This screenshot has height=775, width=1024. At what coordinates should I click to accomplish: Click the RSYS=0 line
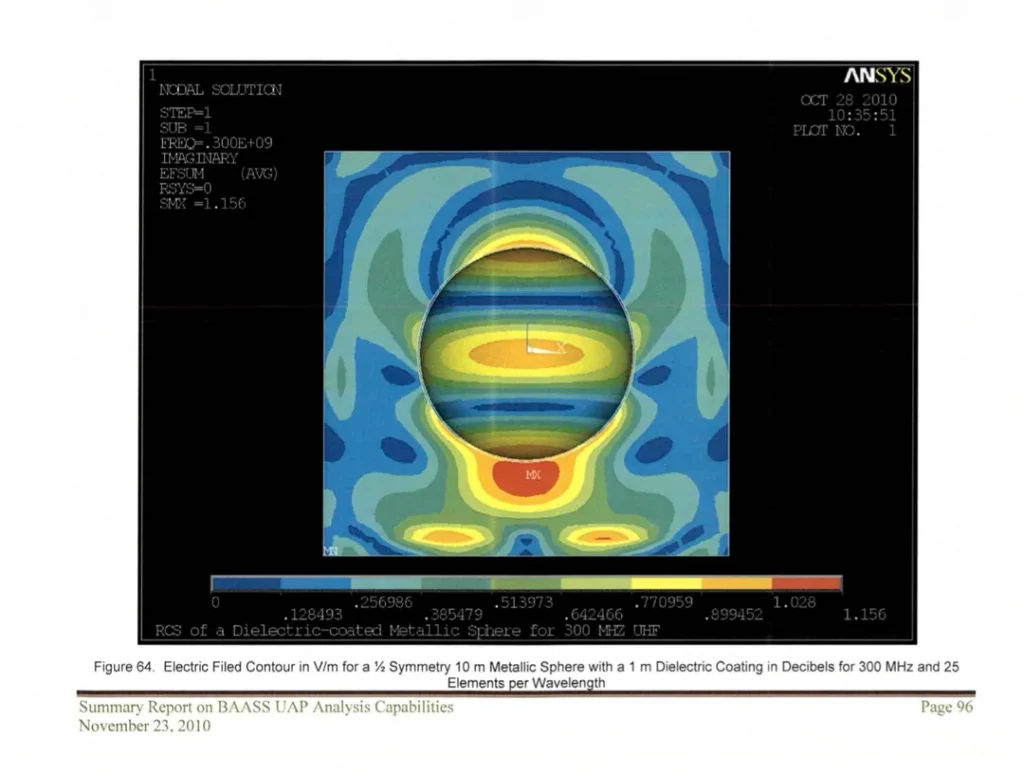coord(185,189)
